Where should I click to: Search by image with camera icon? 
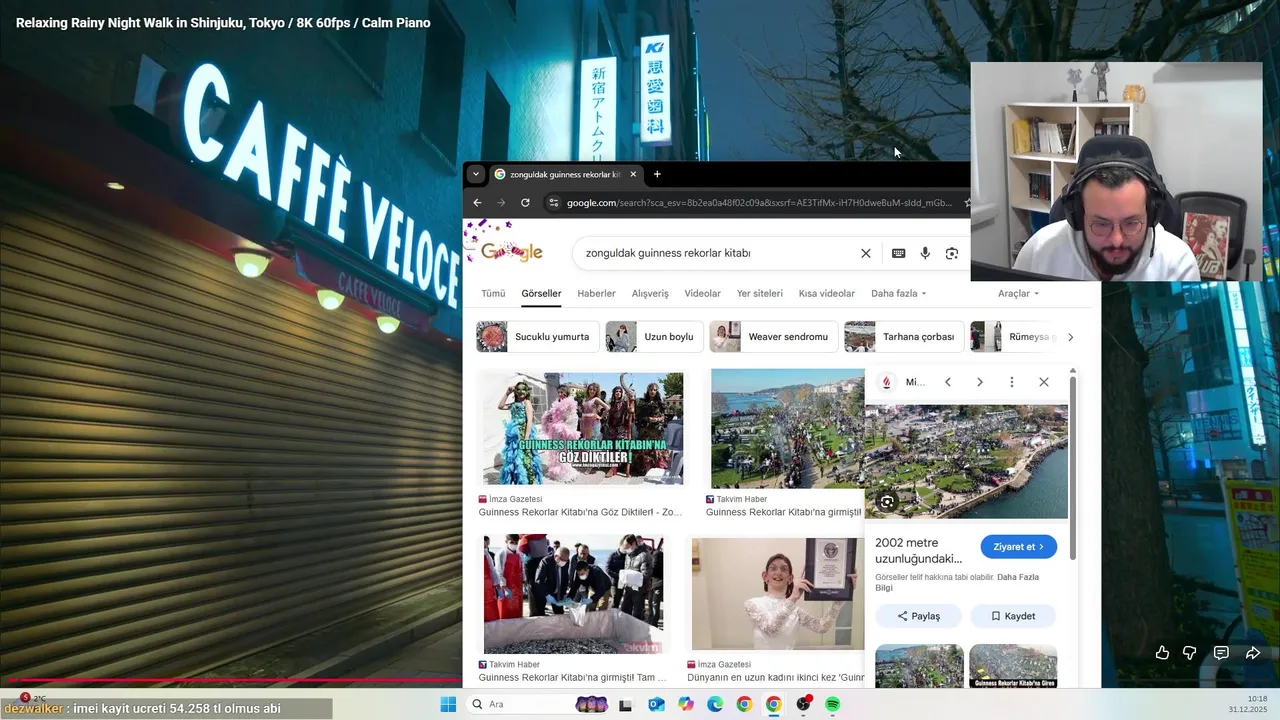coord(952,253)
